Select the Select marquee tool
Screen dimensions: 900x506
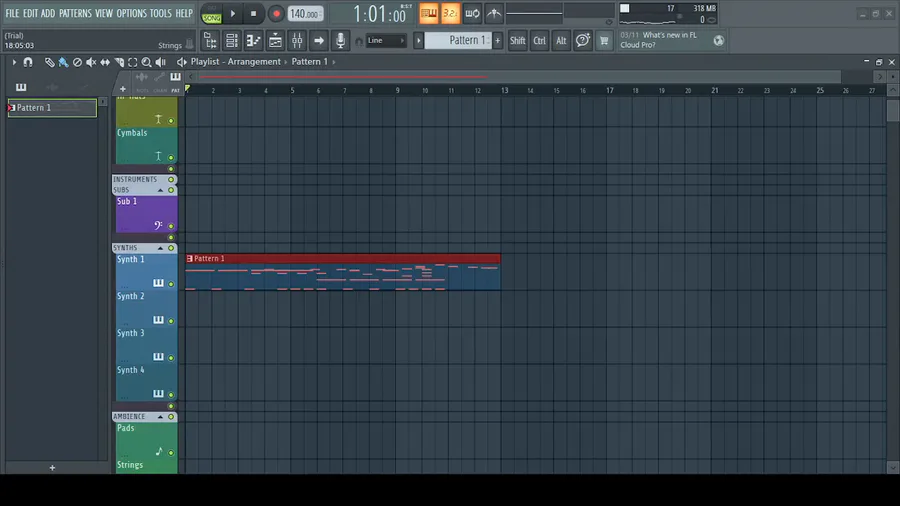coord(133,62)
